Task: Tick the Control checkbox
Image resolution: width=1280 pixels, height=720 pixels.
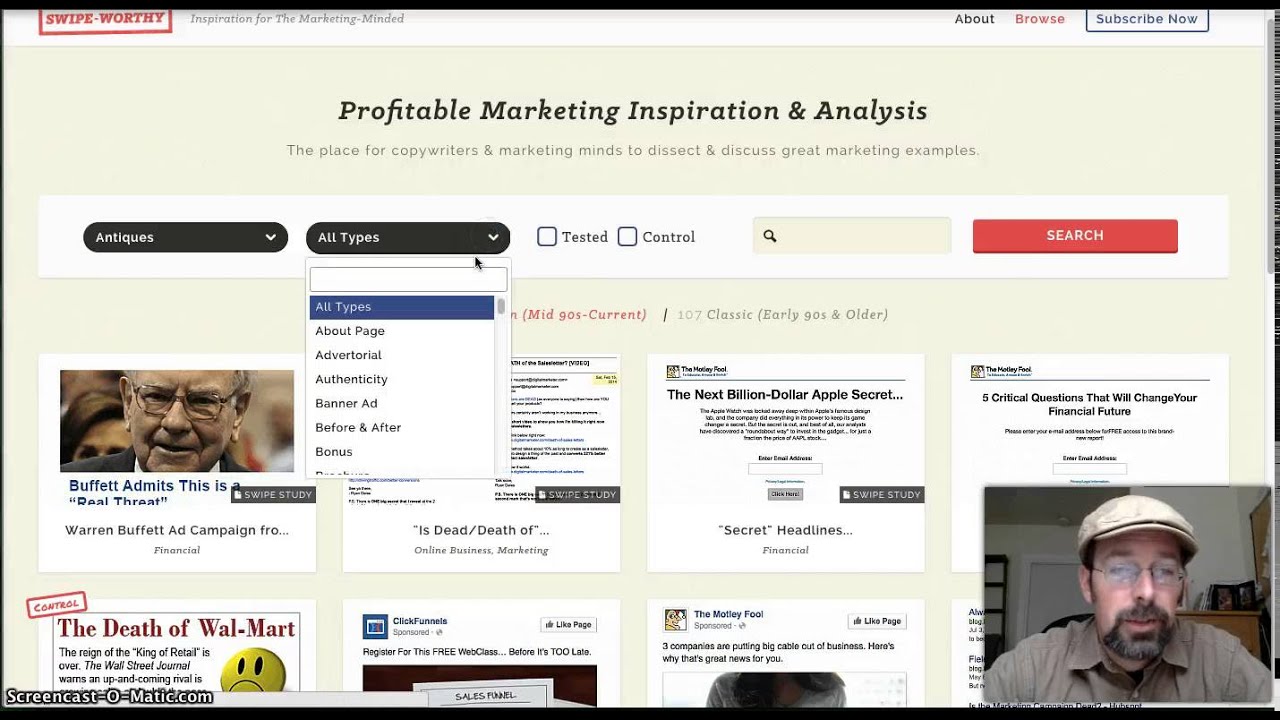Action: (627, 237)
